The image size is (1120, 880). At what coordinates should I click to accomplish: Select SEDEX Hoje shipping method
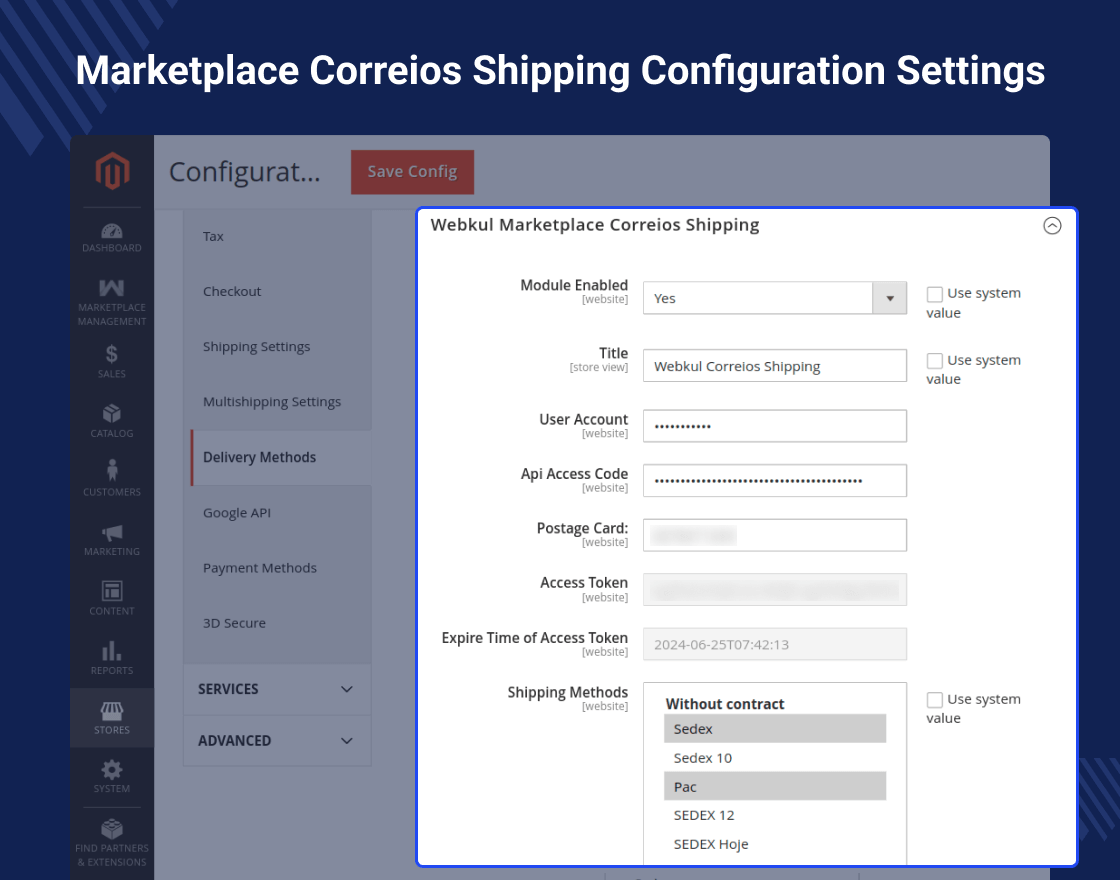(x=775, y=844)
